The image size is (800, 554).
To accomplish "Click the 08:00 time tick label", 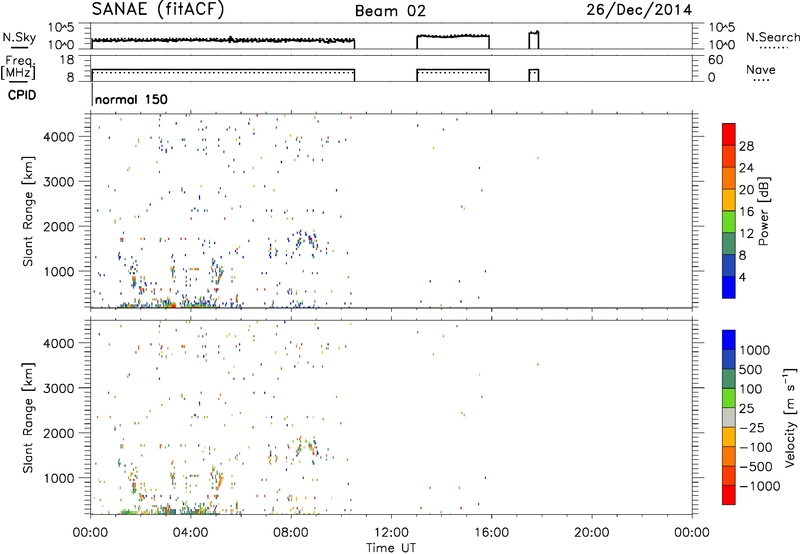I will click(x=291, y=533).
